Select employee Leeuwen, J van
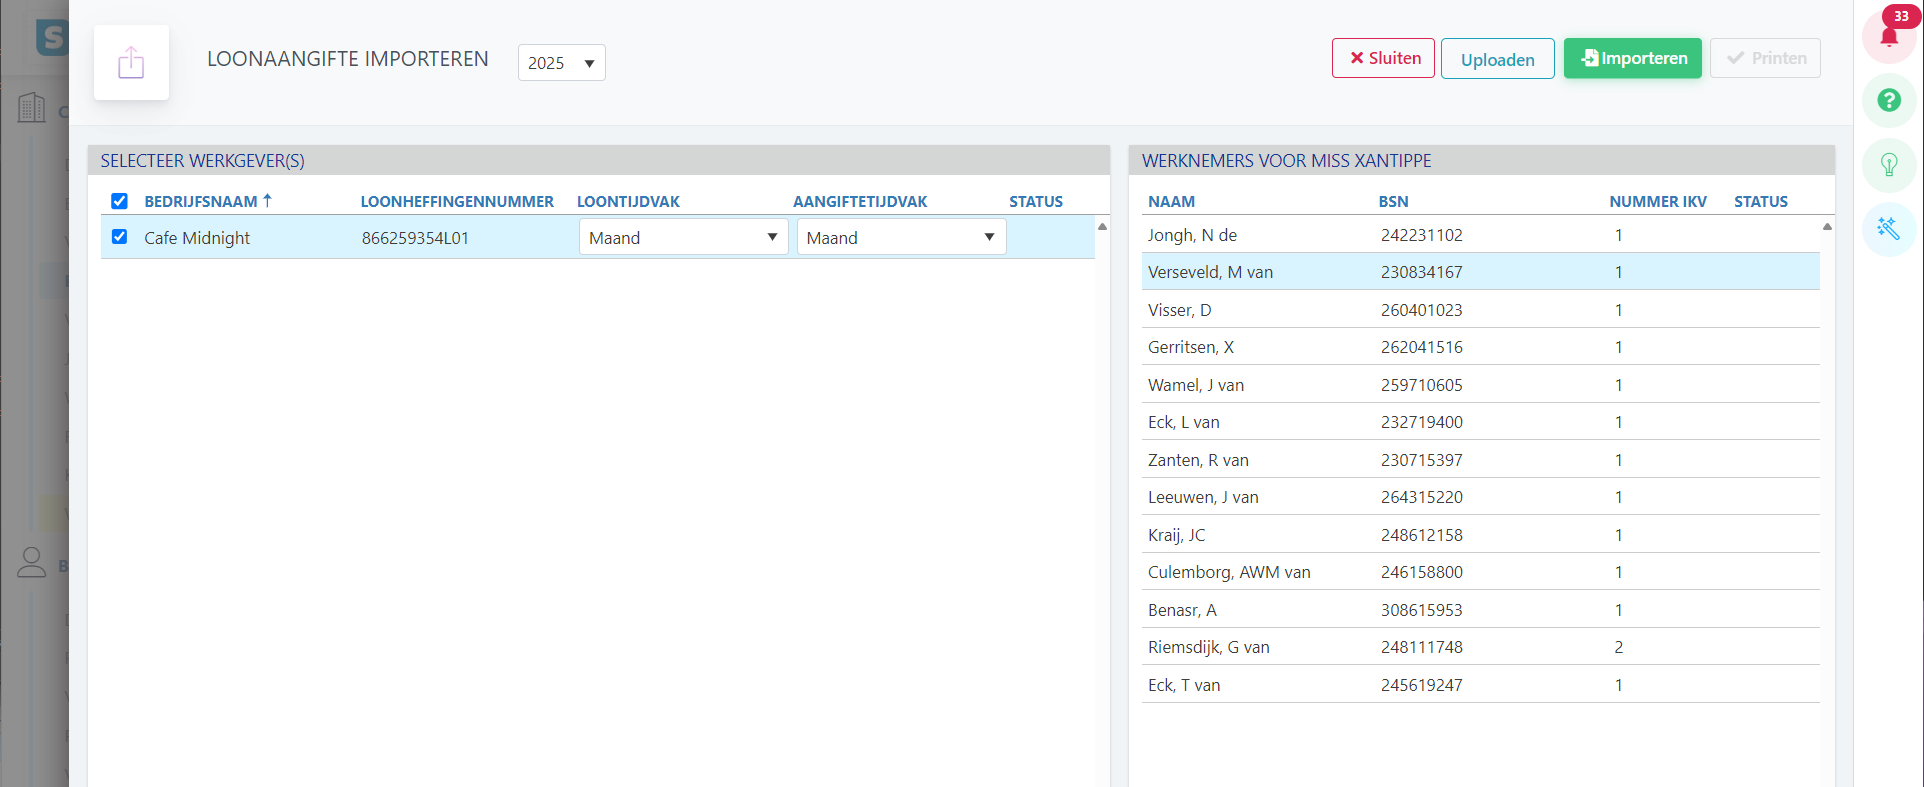Screen dimensions: 1924x787 [x=1203, y=497]
